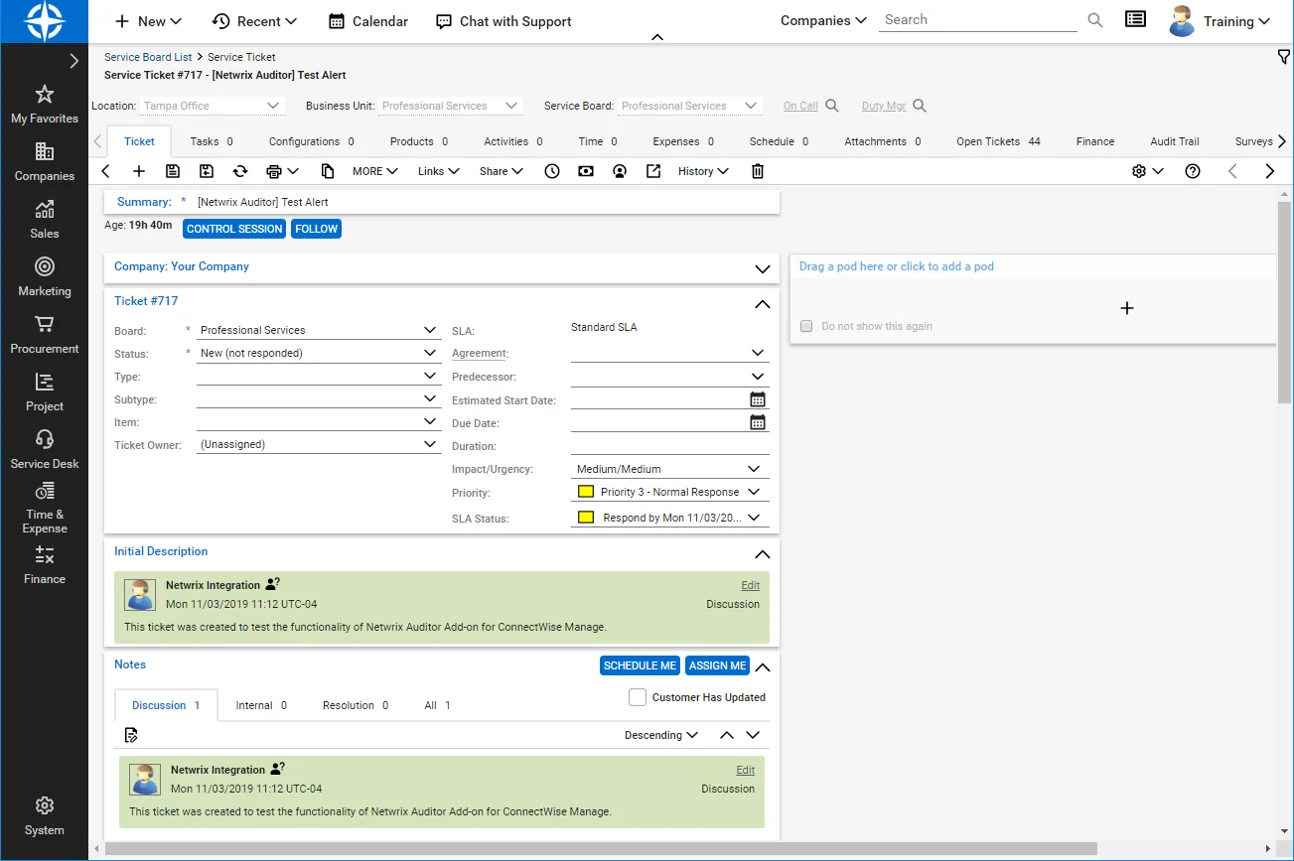This screenshot has height=861, width=1294.
Task: Open the Procurement cart module
Action: coord(44,335)
